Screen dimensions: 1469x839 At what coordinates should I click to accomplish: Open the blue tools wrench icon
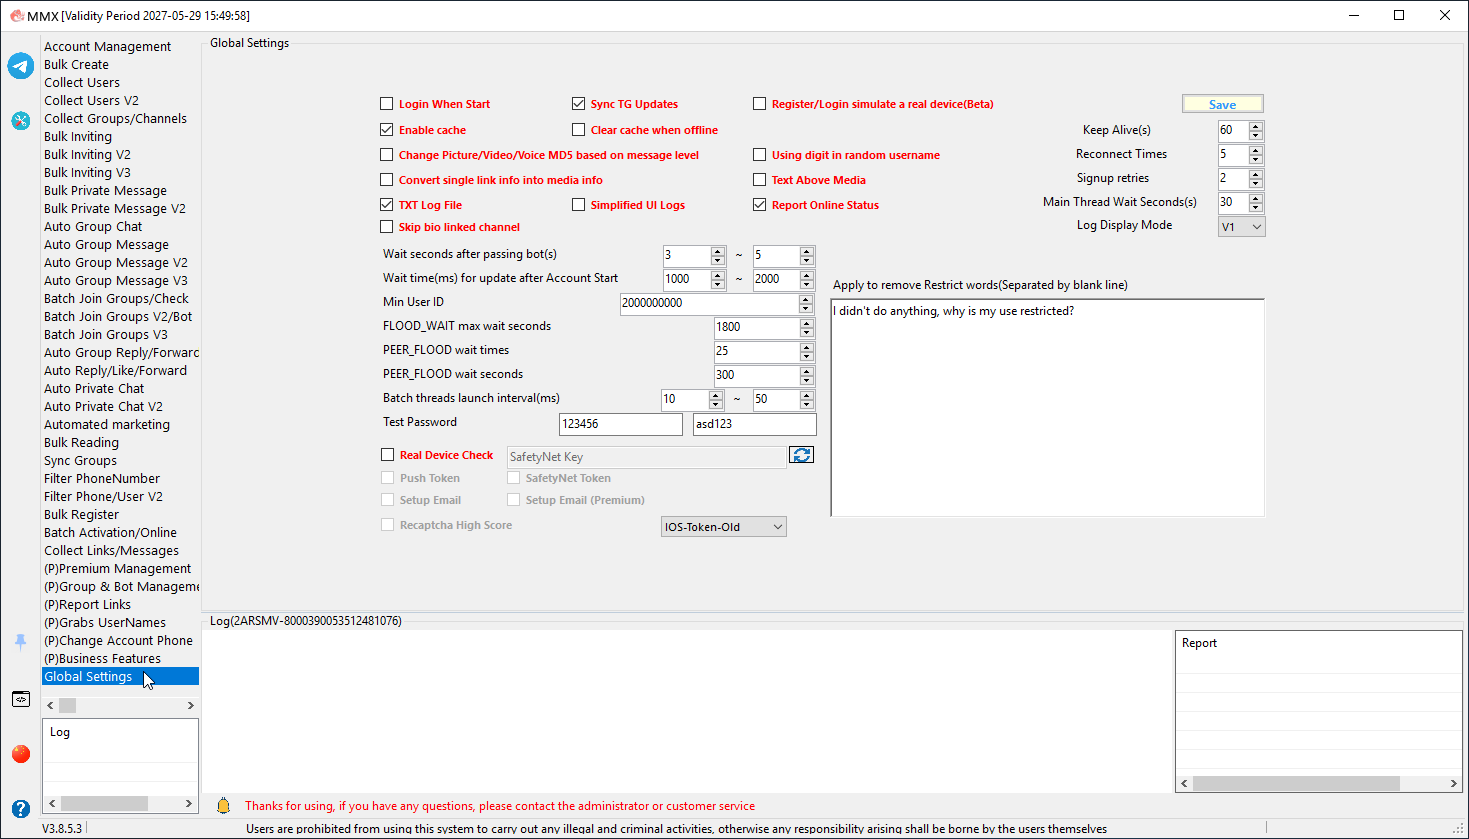(x=21, y=120)
